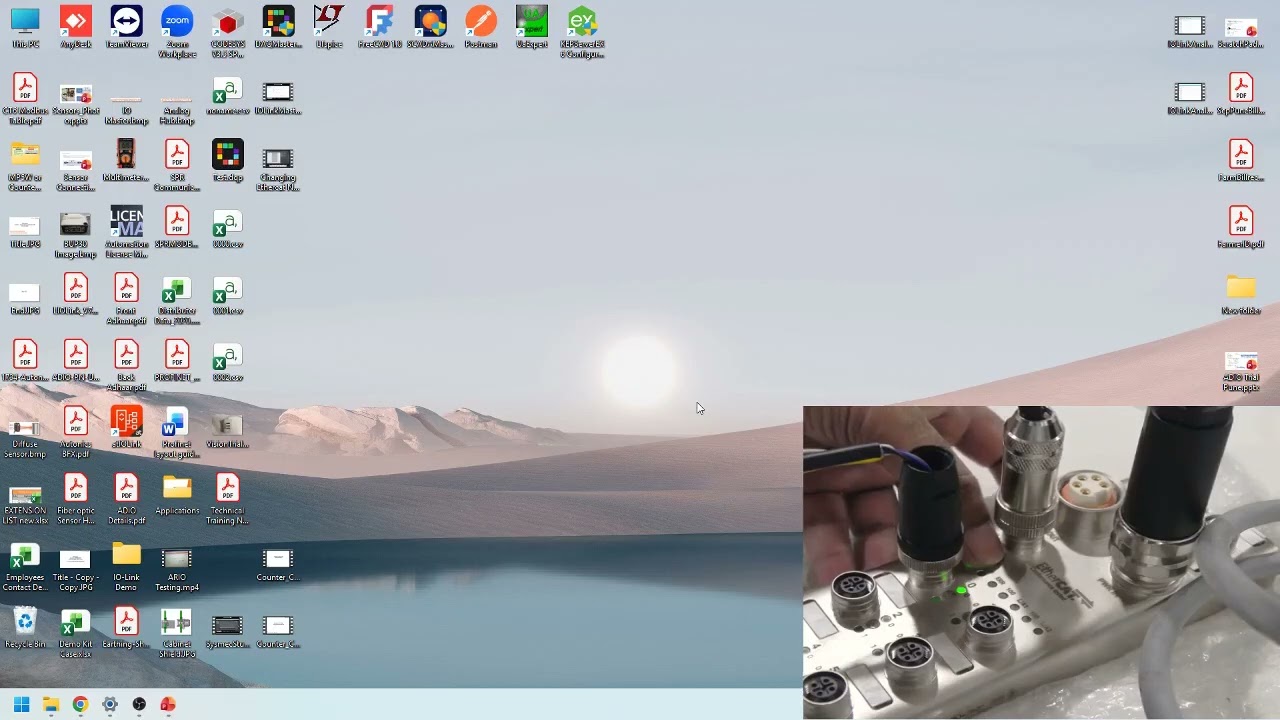
Task: Launch the Postman shortcut
Action: point(481,28)
